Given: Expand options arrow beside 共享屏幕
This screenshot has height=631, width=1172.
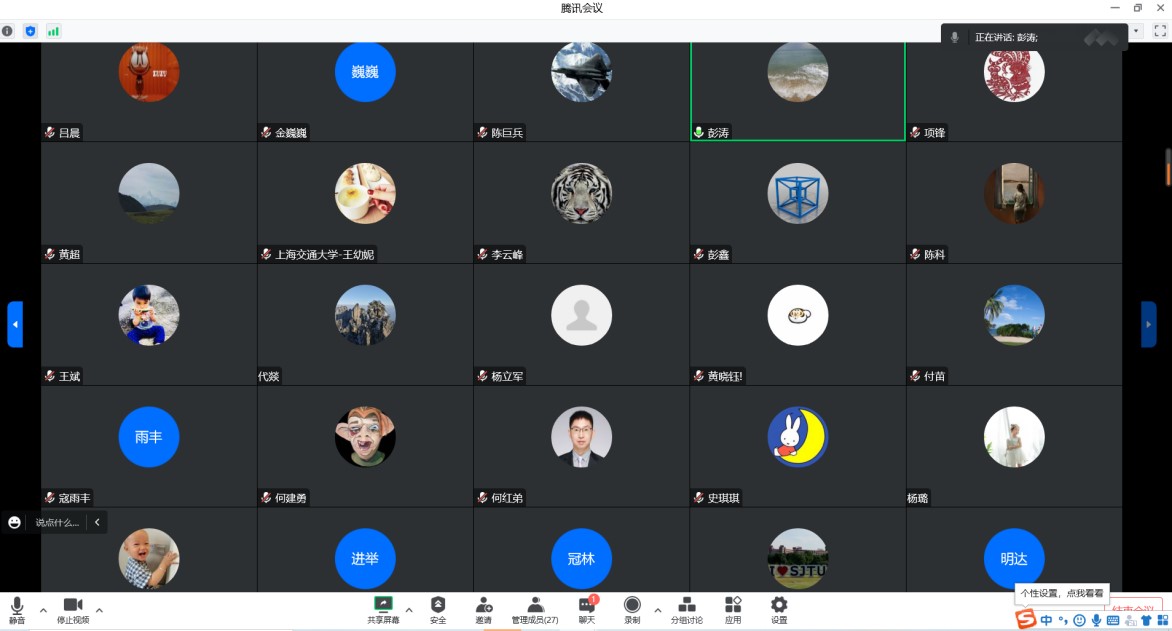Looking at the screenshot, I should 409,609.
